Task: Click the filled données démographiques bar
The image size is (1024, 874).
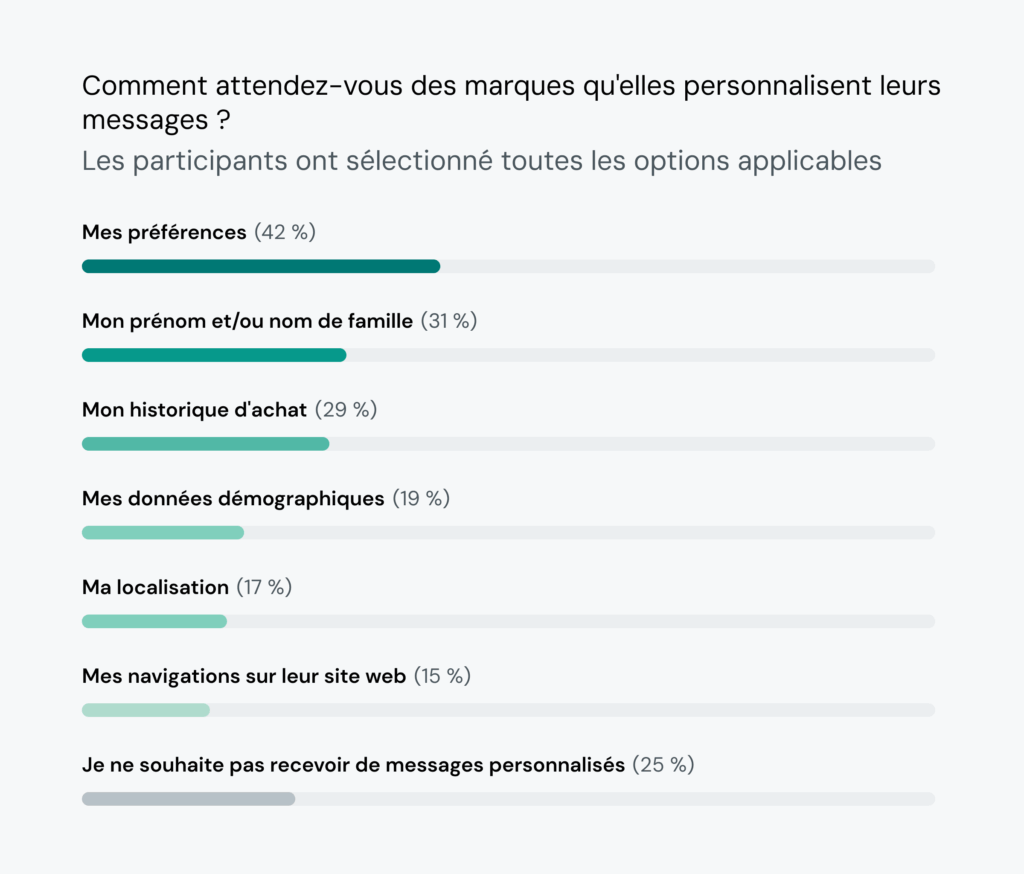Action: (x=162, y=532)
